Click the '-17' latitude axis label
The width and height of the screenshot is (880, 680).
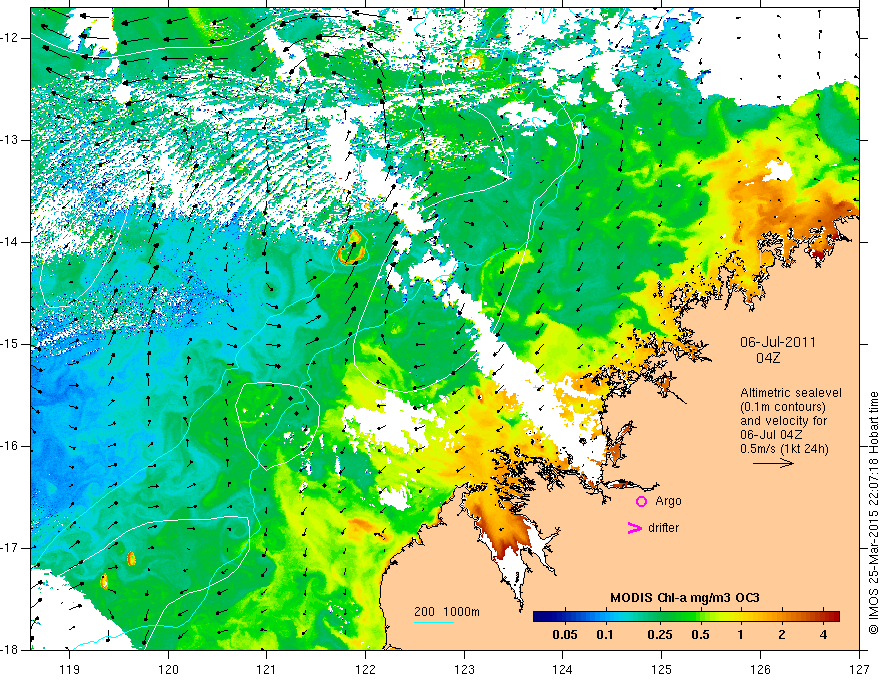click(11, 548)
